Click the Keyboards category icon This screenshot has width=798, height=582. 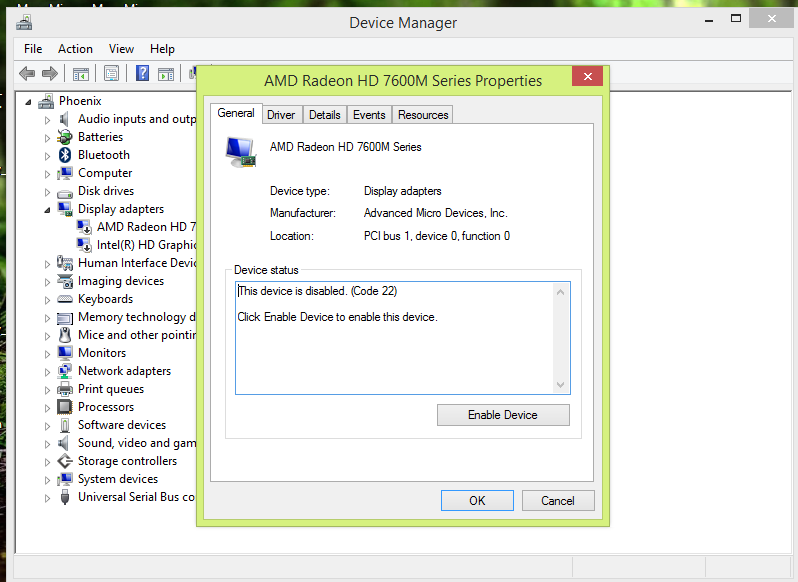tap(65, 299)
